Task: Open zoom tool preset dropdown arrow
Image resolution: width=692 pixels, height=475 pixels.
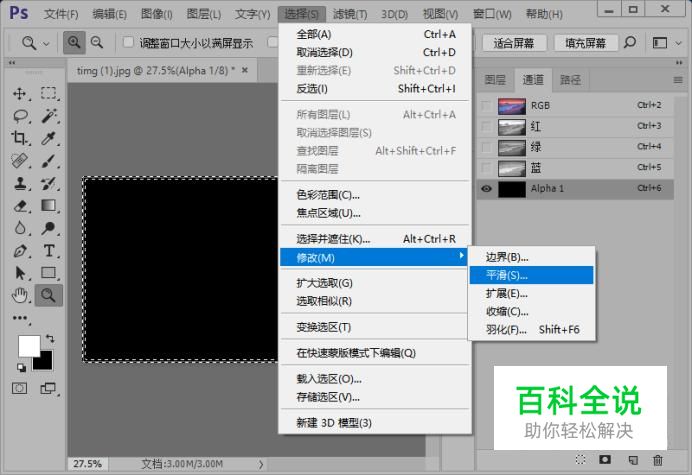Action: [x=46, y=44]
